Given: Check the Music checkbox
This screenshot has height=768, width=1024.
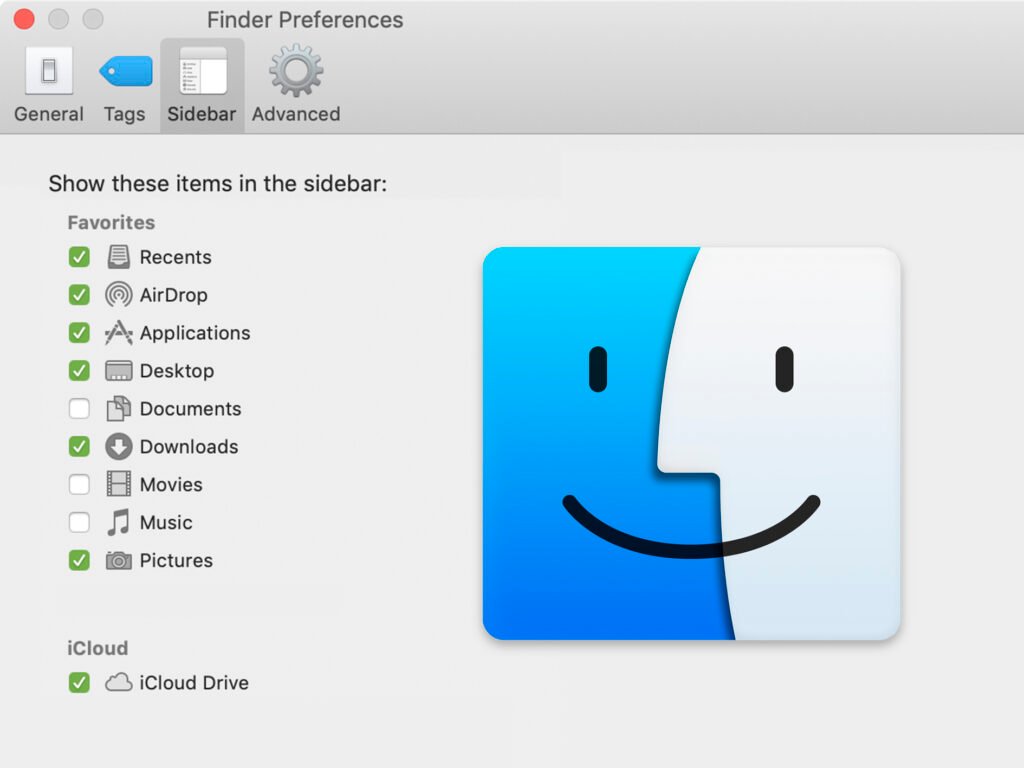Looking at the screenshot, I should tap(79, 522).
